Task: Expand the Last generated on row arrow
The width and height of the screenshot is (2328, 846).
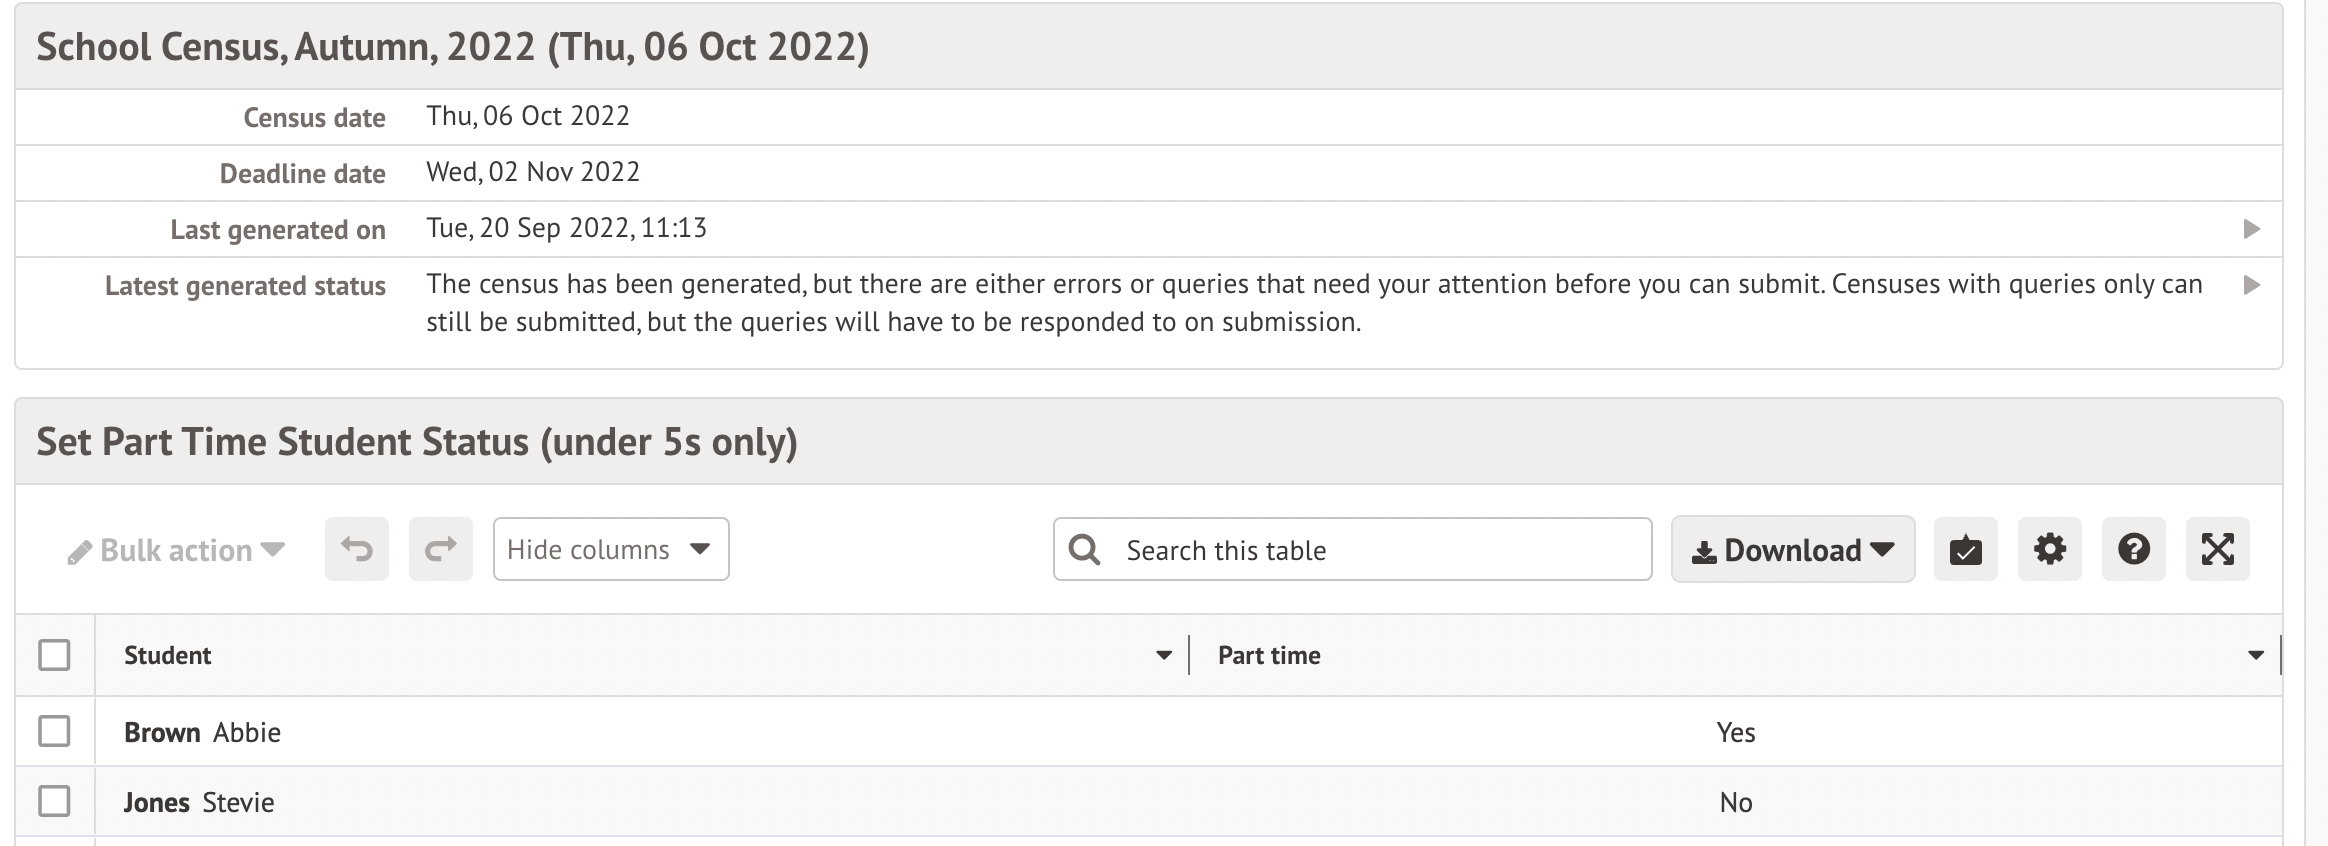Action: point(2252,229)
